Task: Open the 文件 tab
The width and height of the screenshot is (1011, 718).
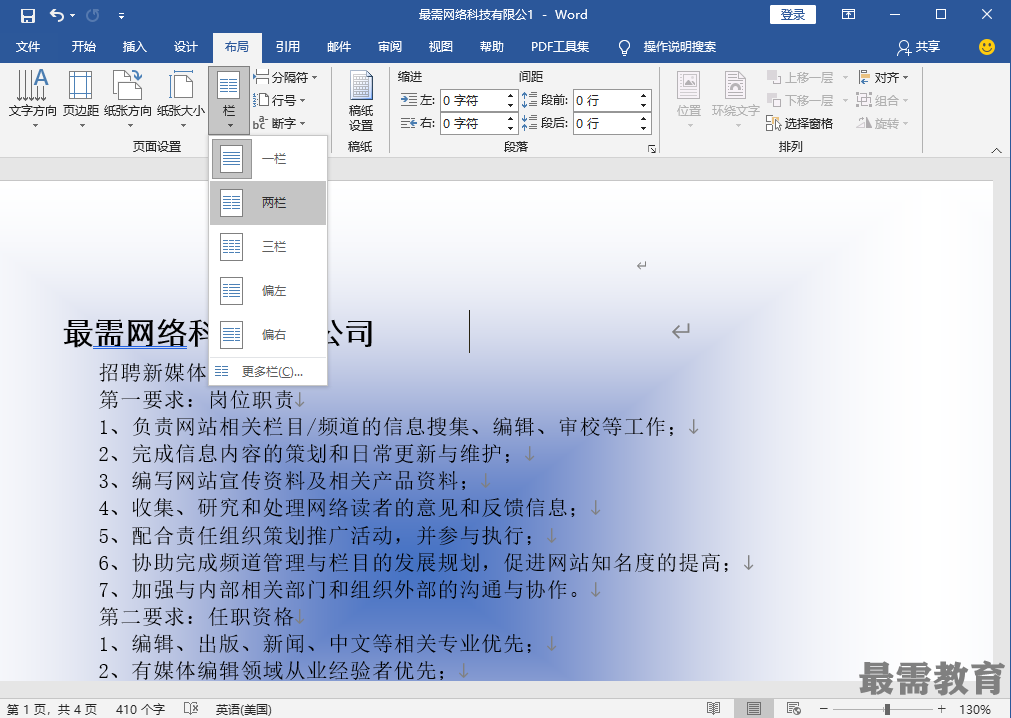Action: click(x=28, y=47)
